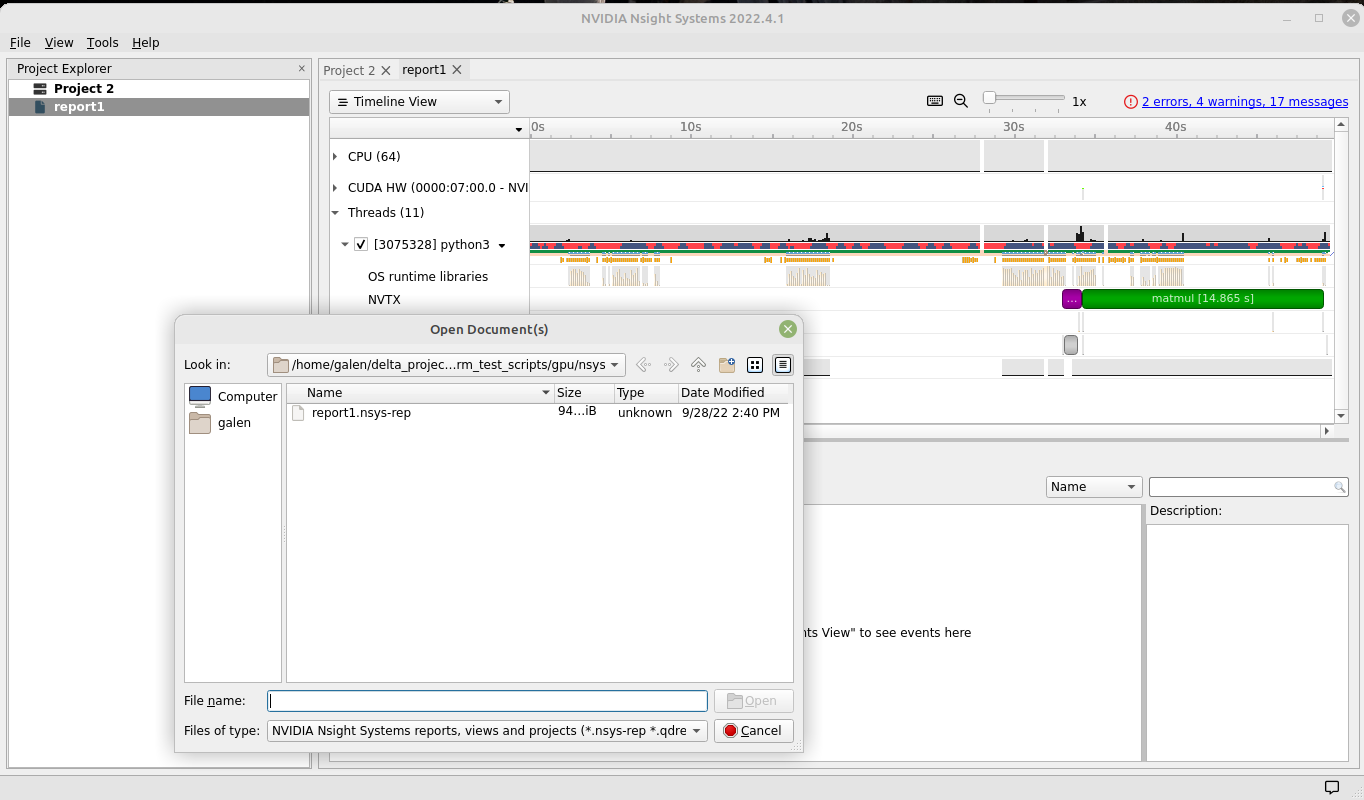Viewport: 1364px width, 800px height.
Task: Switch file dialog to icon list view
Action: (755, 365)
